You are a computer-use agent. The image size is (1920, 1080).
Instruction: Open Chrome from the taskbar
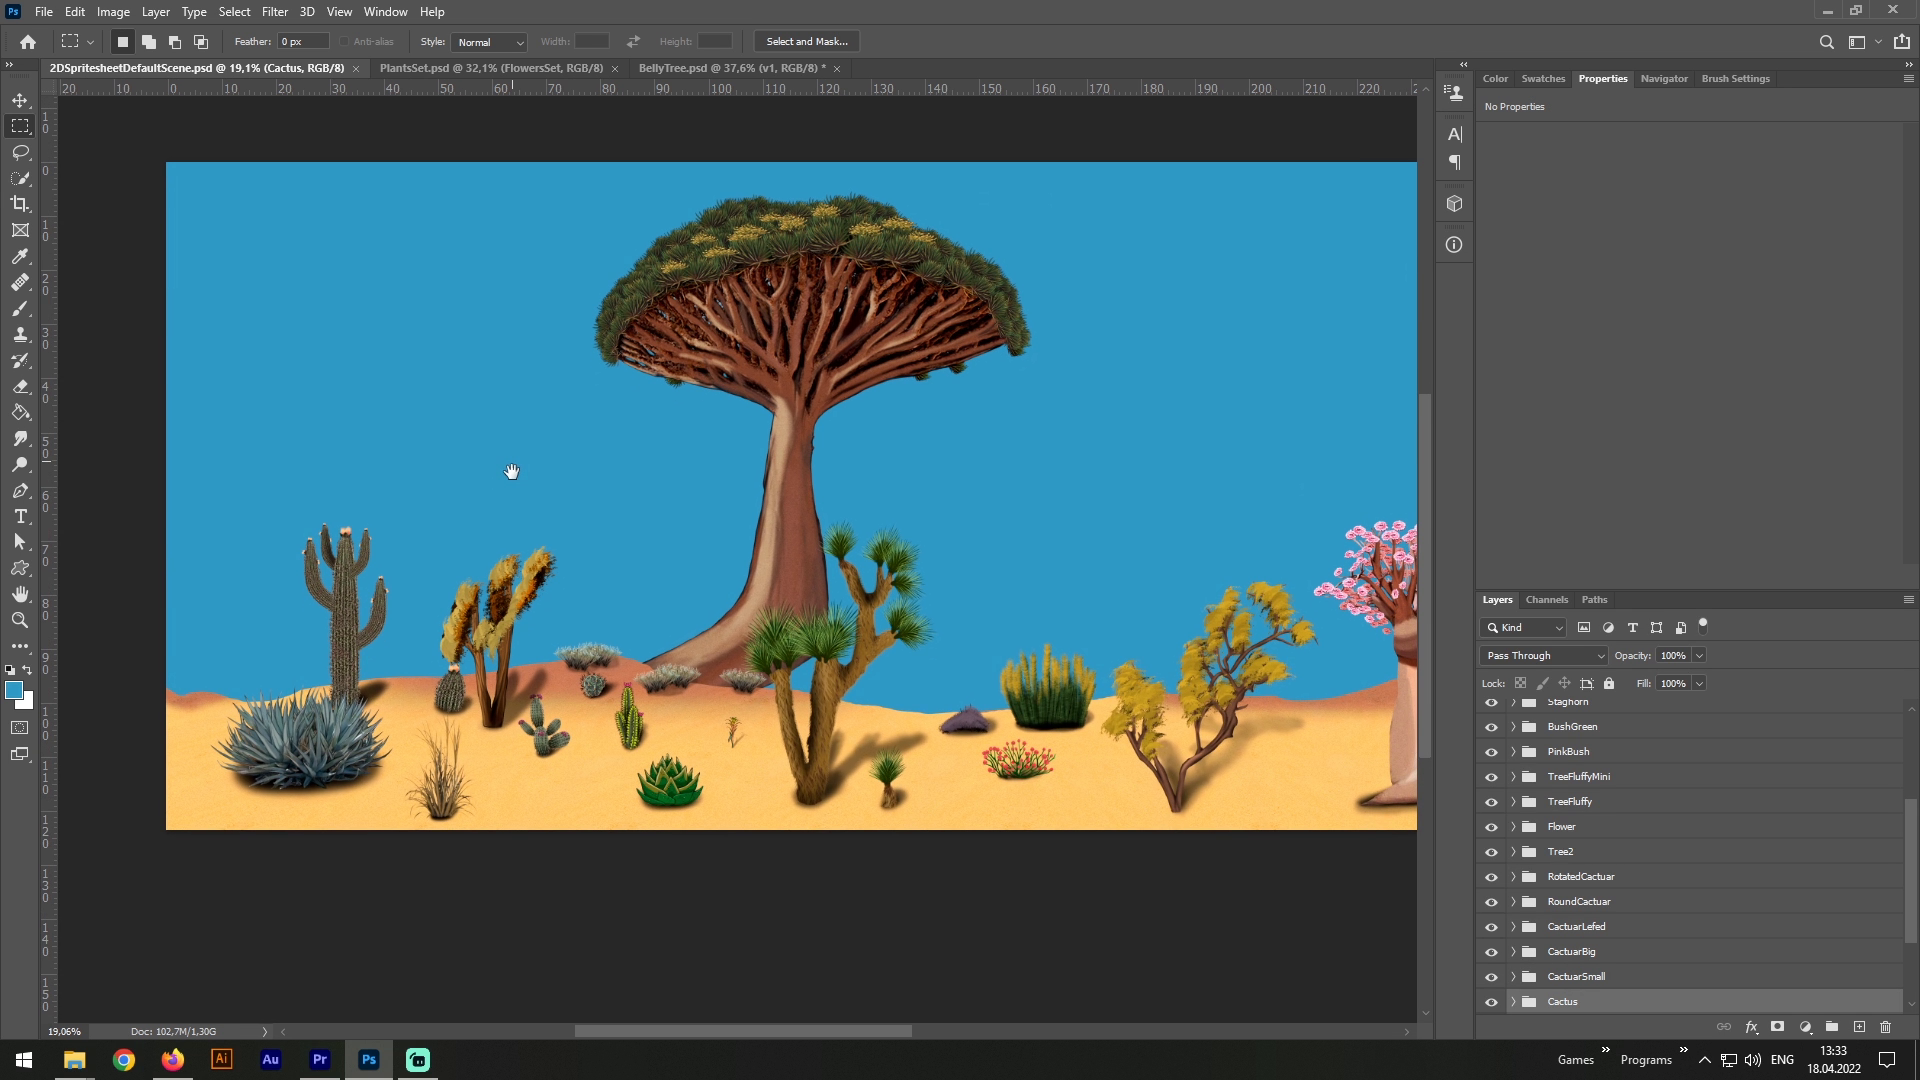124,1060
